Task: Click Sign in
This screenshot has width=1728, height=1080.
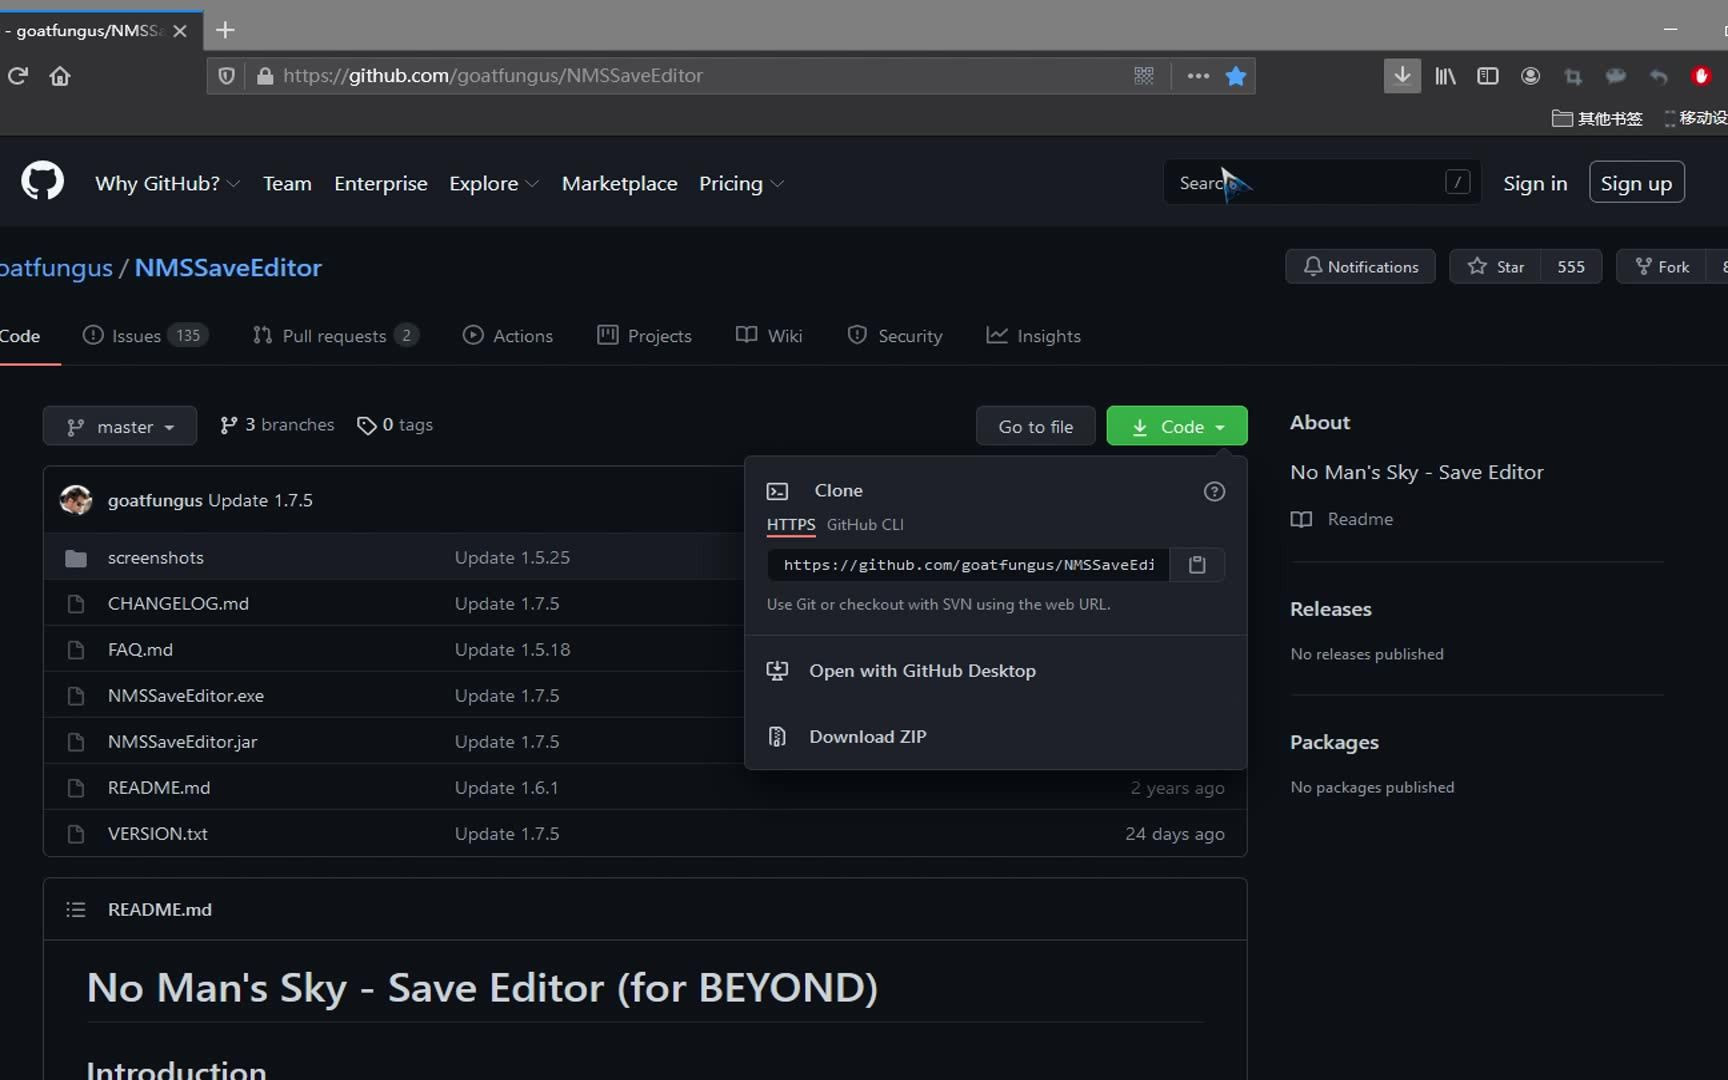Action: pyautogui.click(x=1535, y=183)
